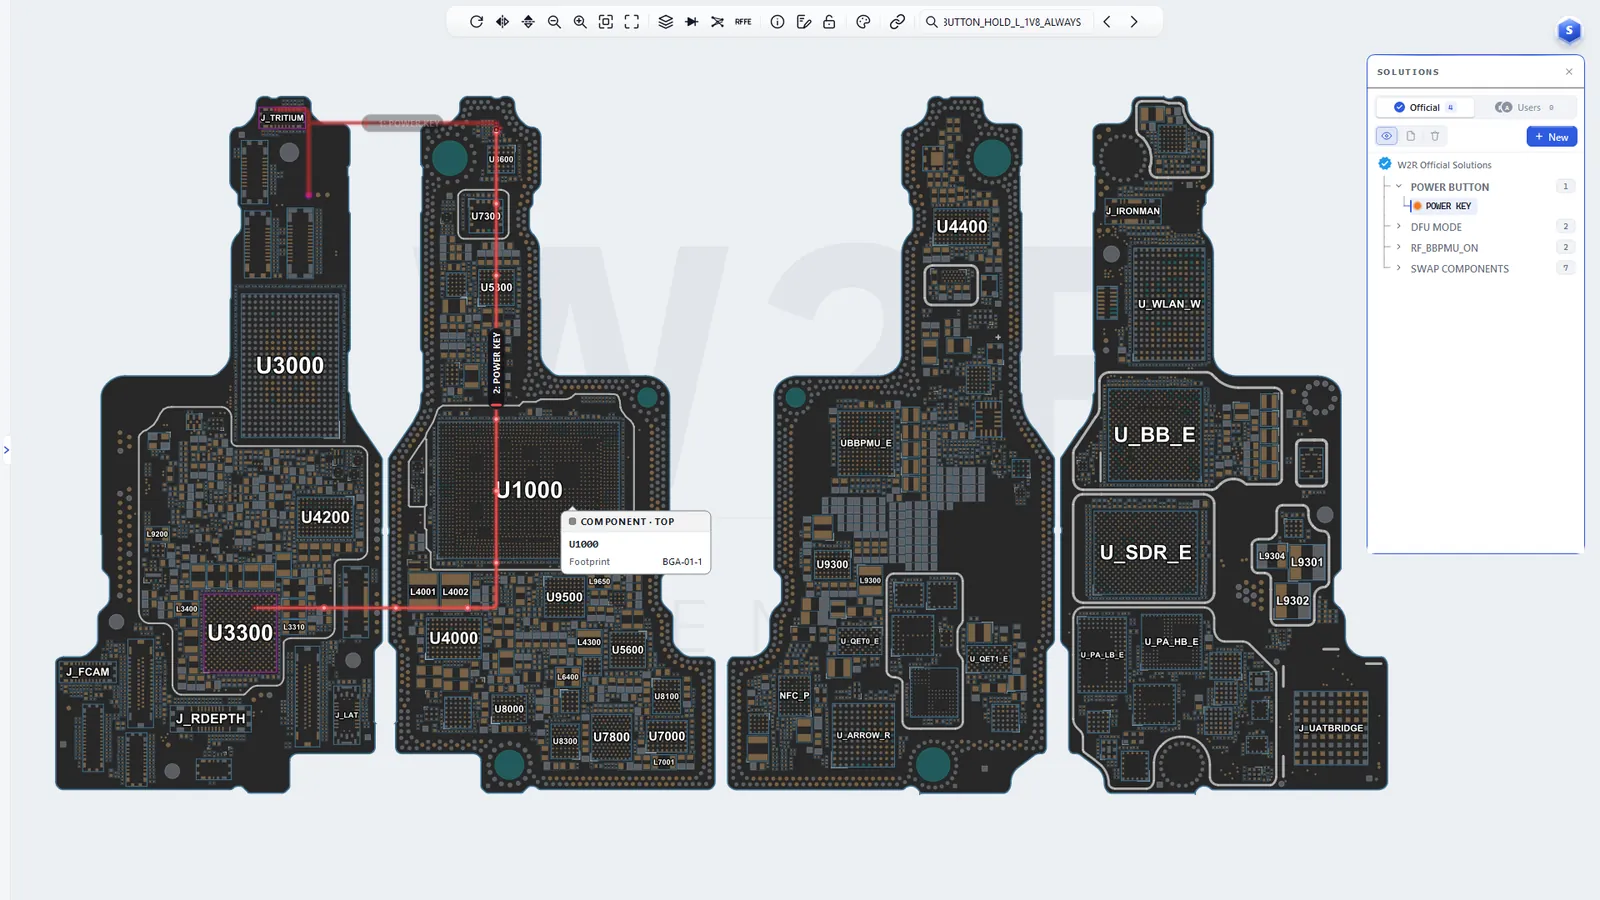The image size is (1600, 900).
Task: Zoom out using magnifier minus icon
Action: (x=554, y=22)
